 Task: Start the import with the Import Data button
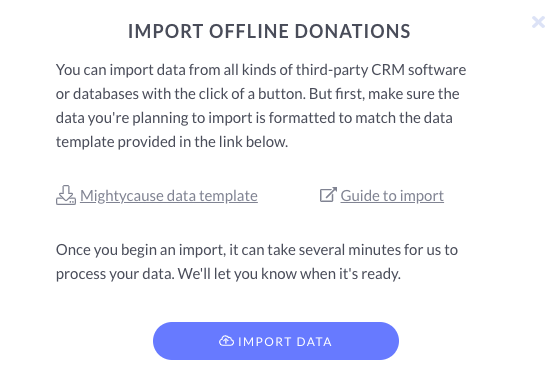click(x=276, y=341)
